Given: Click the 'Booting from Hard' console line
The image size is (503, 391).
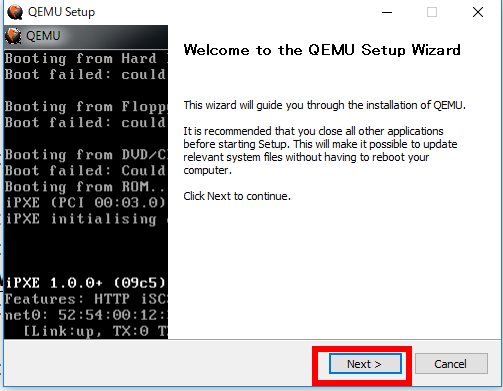Looking at the screenshot, I should click(x=86, y=59).
